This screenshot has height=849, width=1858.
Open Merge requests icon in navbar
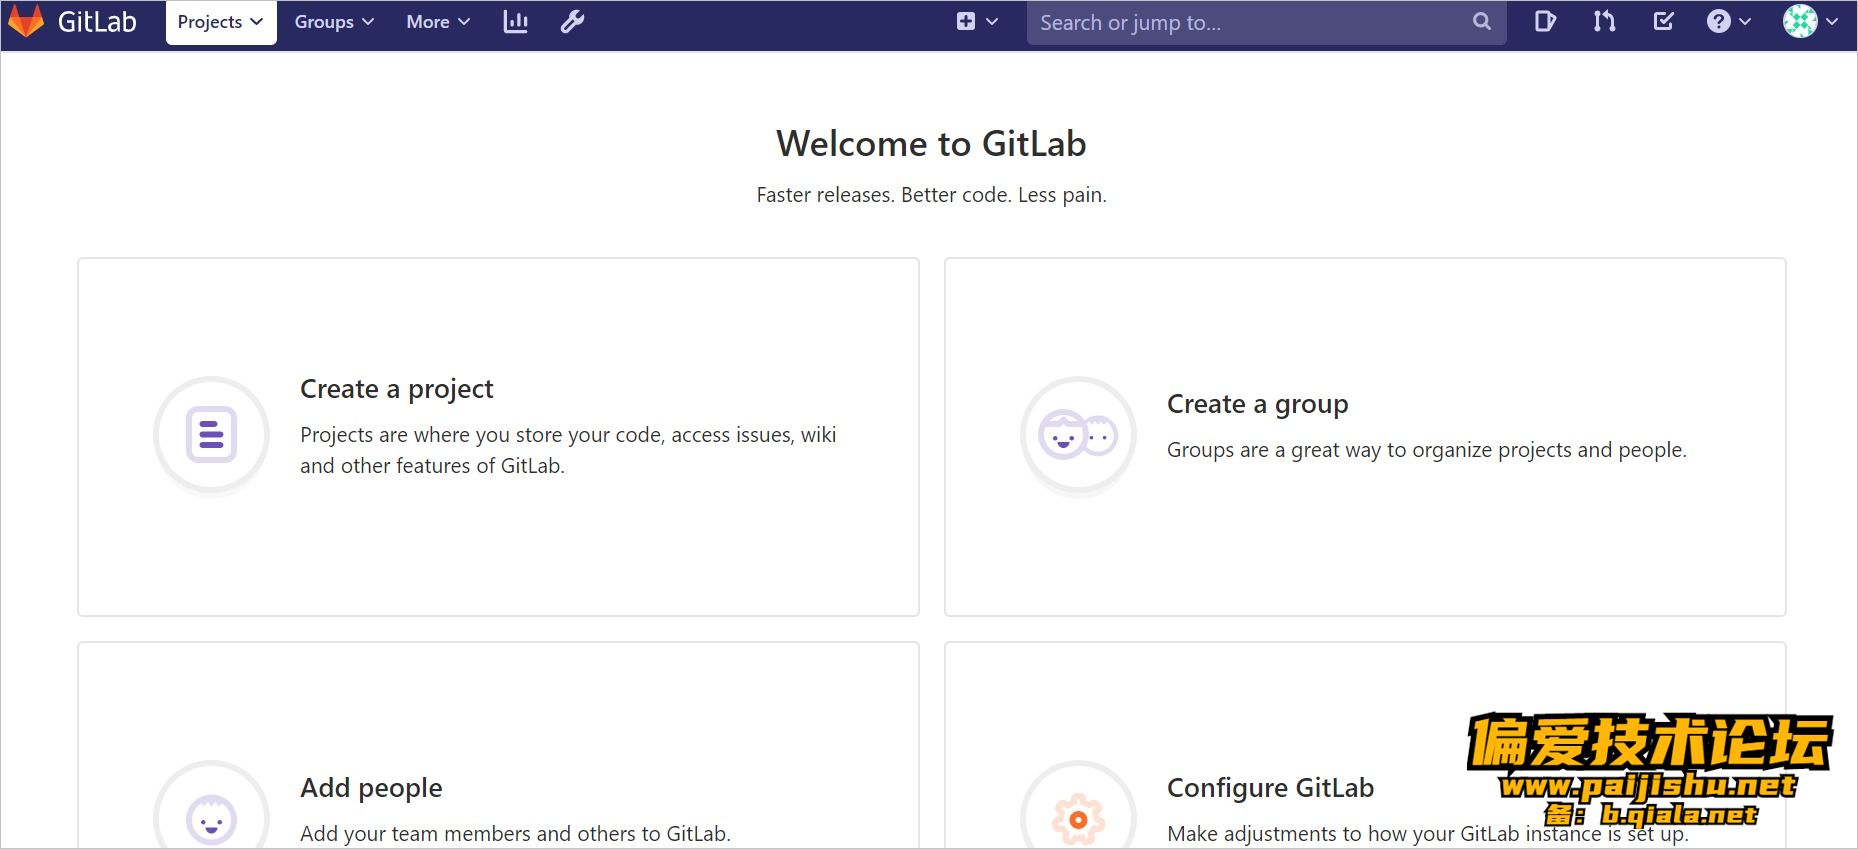click(x=1604, y=21)
